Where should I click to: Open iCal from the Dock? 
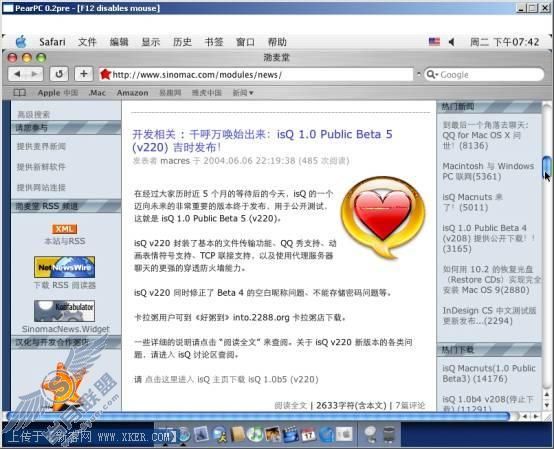[308, 434]
